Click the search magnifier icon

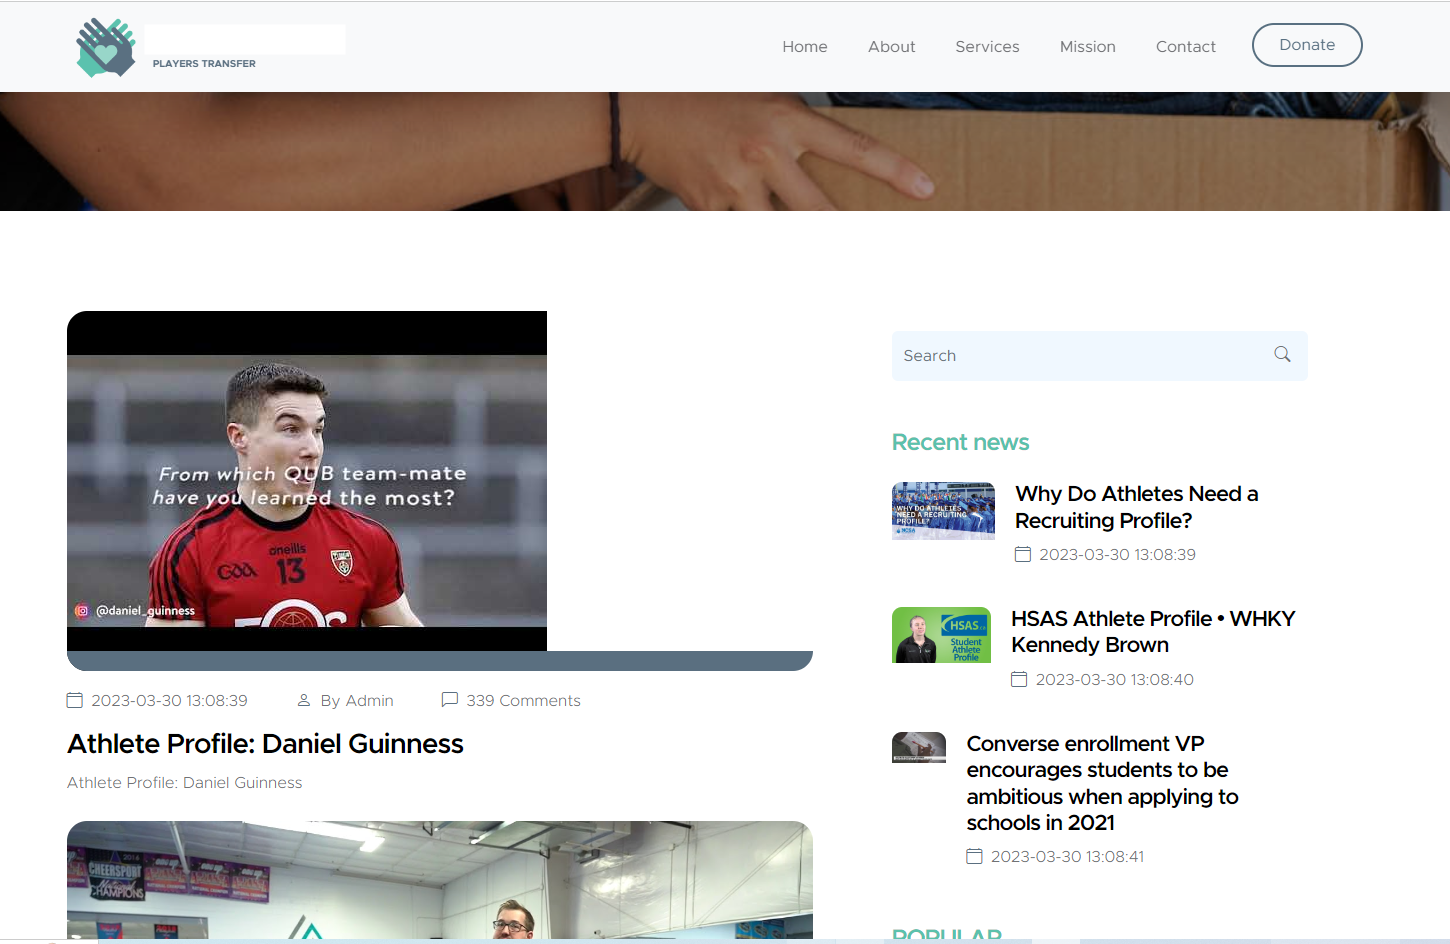[1282, 354]
